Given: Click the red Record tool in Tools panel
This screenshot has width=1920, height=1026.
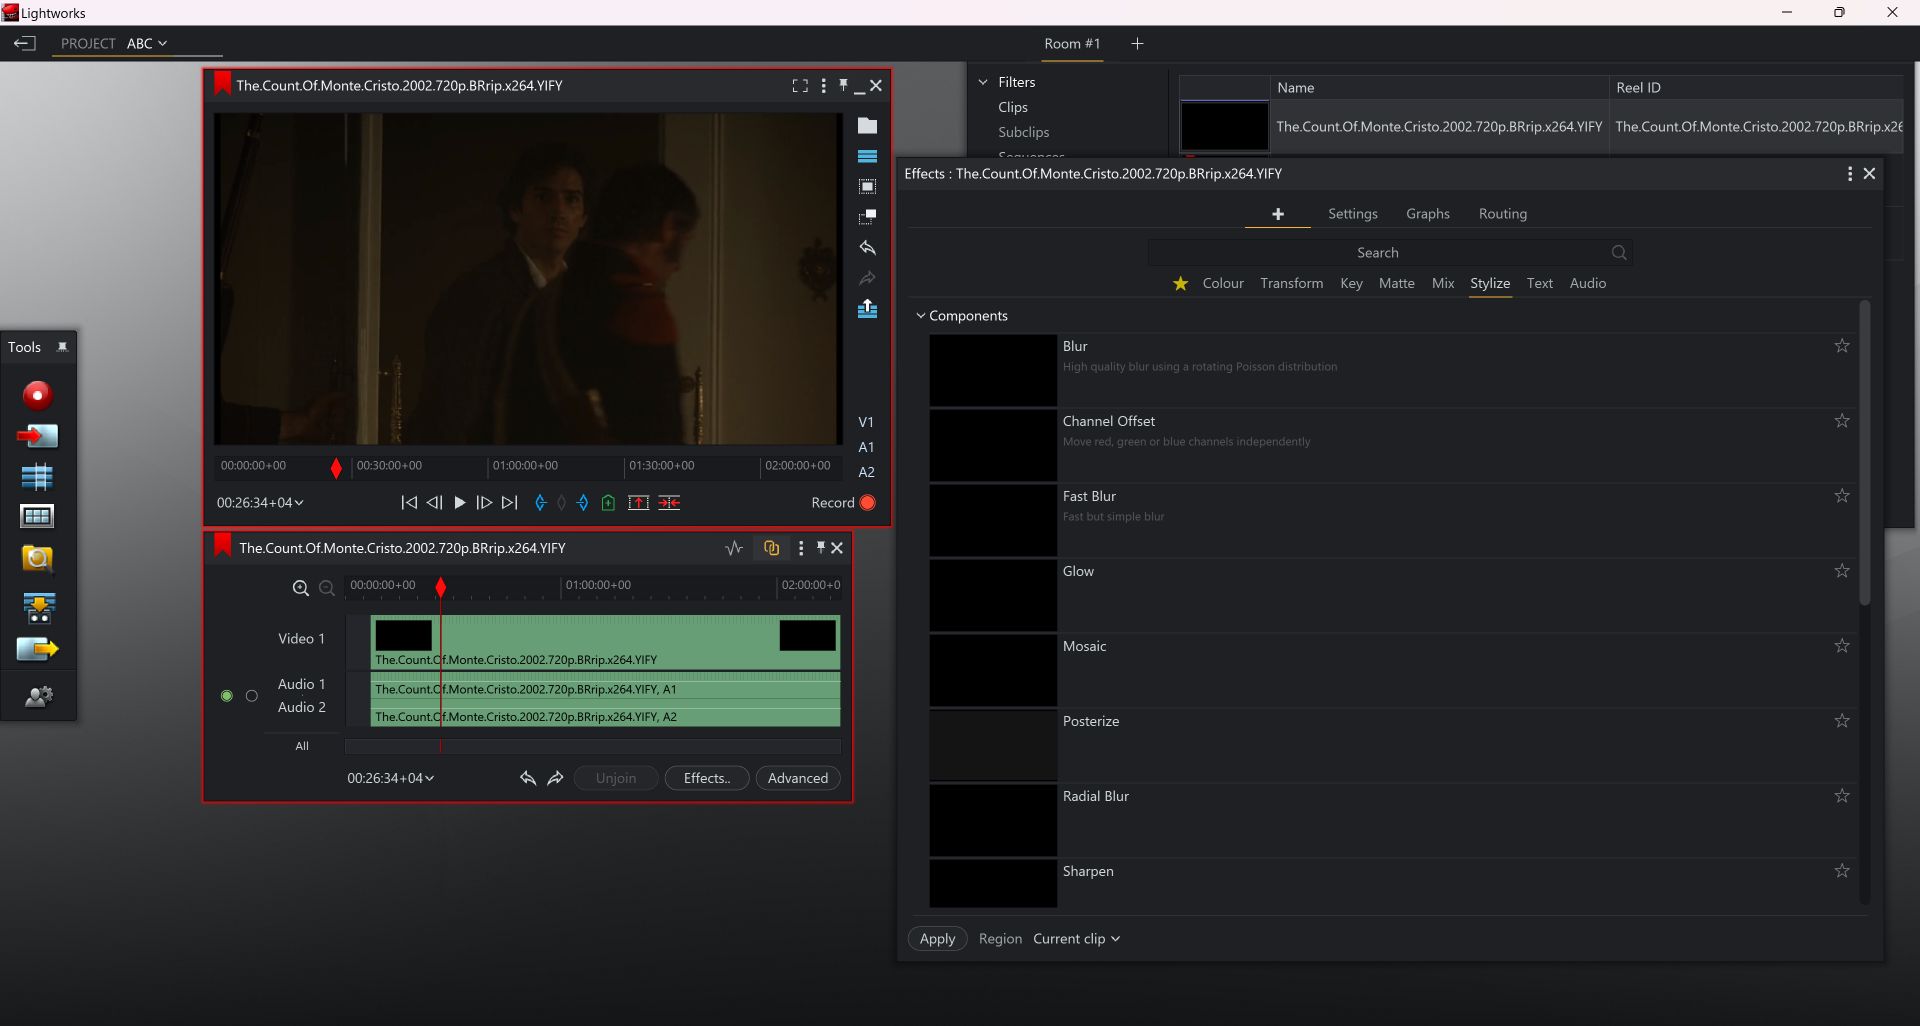Looking at the screenshot, I should 37,395.
